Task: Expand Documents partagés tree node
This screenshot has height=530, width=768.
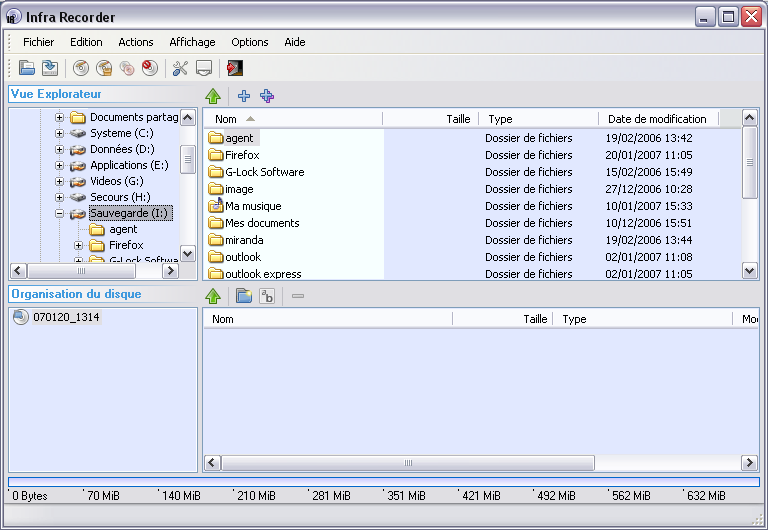Action: point(59,118)
